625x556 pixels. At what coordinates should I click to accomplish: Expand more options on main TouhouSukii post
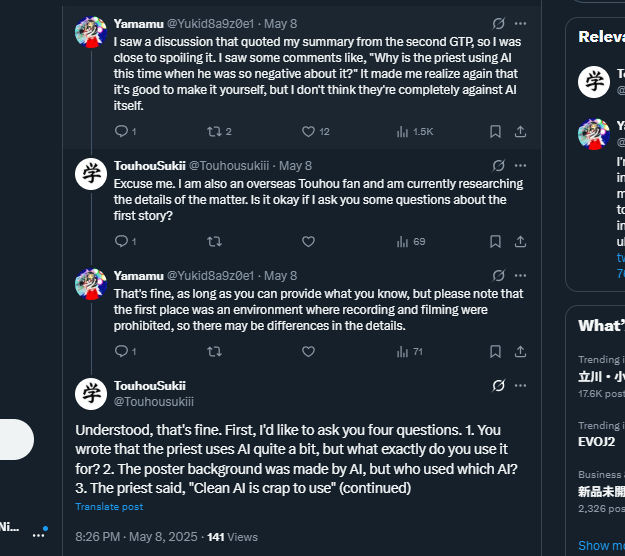(520, 385)
